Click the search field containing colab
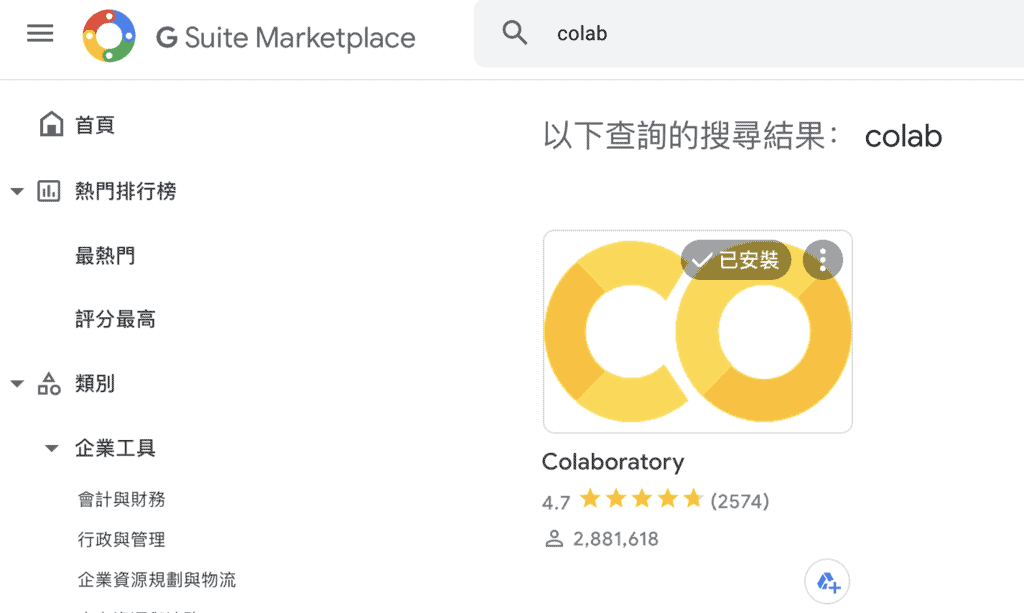This screenshot has width=1024, height=613. point(748,33)
